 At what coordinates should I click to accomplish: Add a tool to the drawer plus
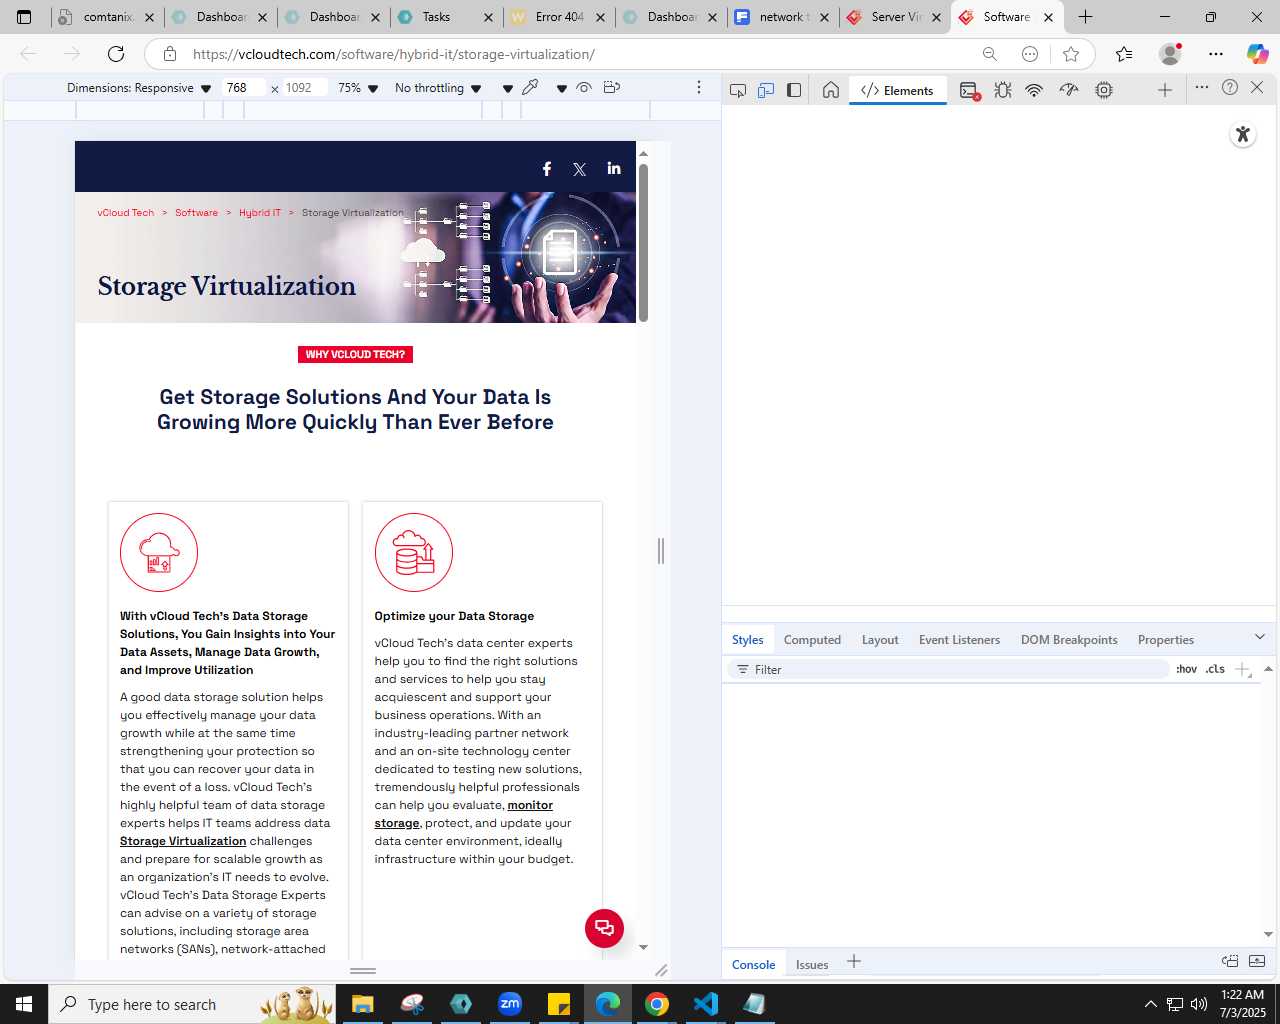[x=854, y=962]
